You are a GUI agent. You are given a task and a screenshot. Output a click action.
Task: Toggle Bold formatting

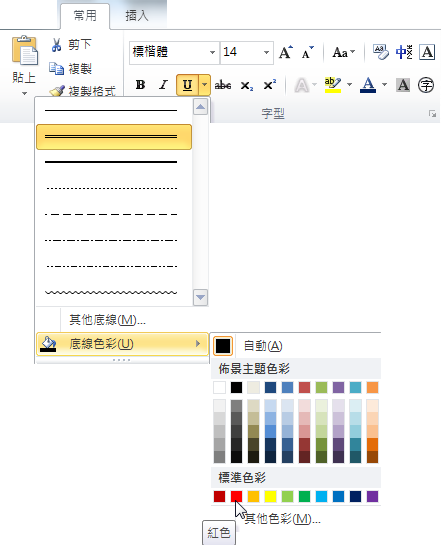click(x=140, y=84)
